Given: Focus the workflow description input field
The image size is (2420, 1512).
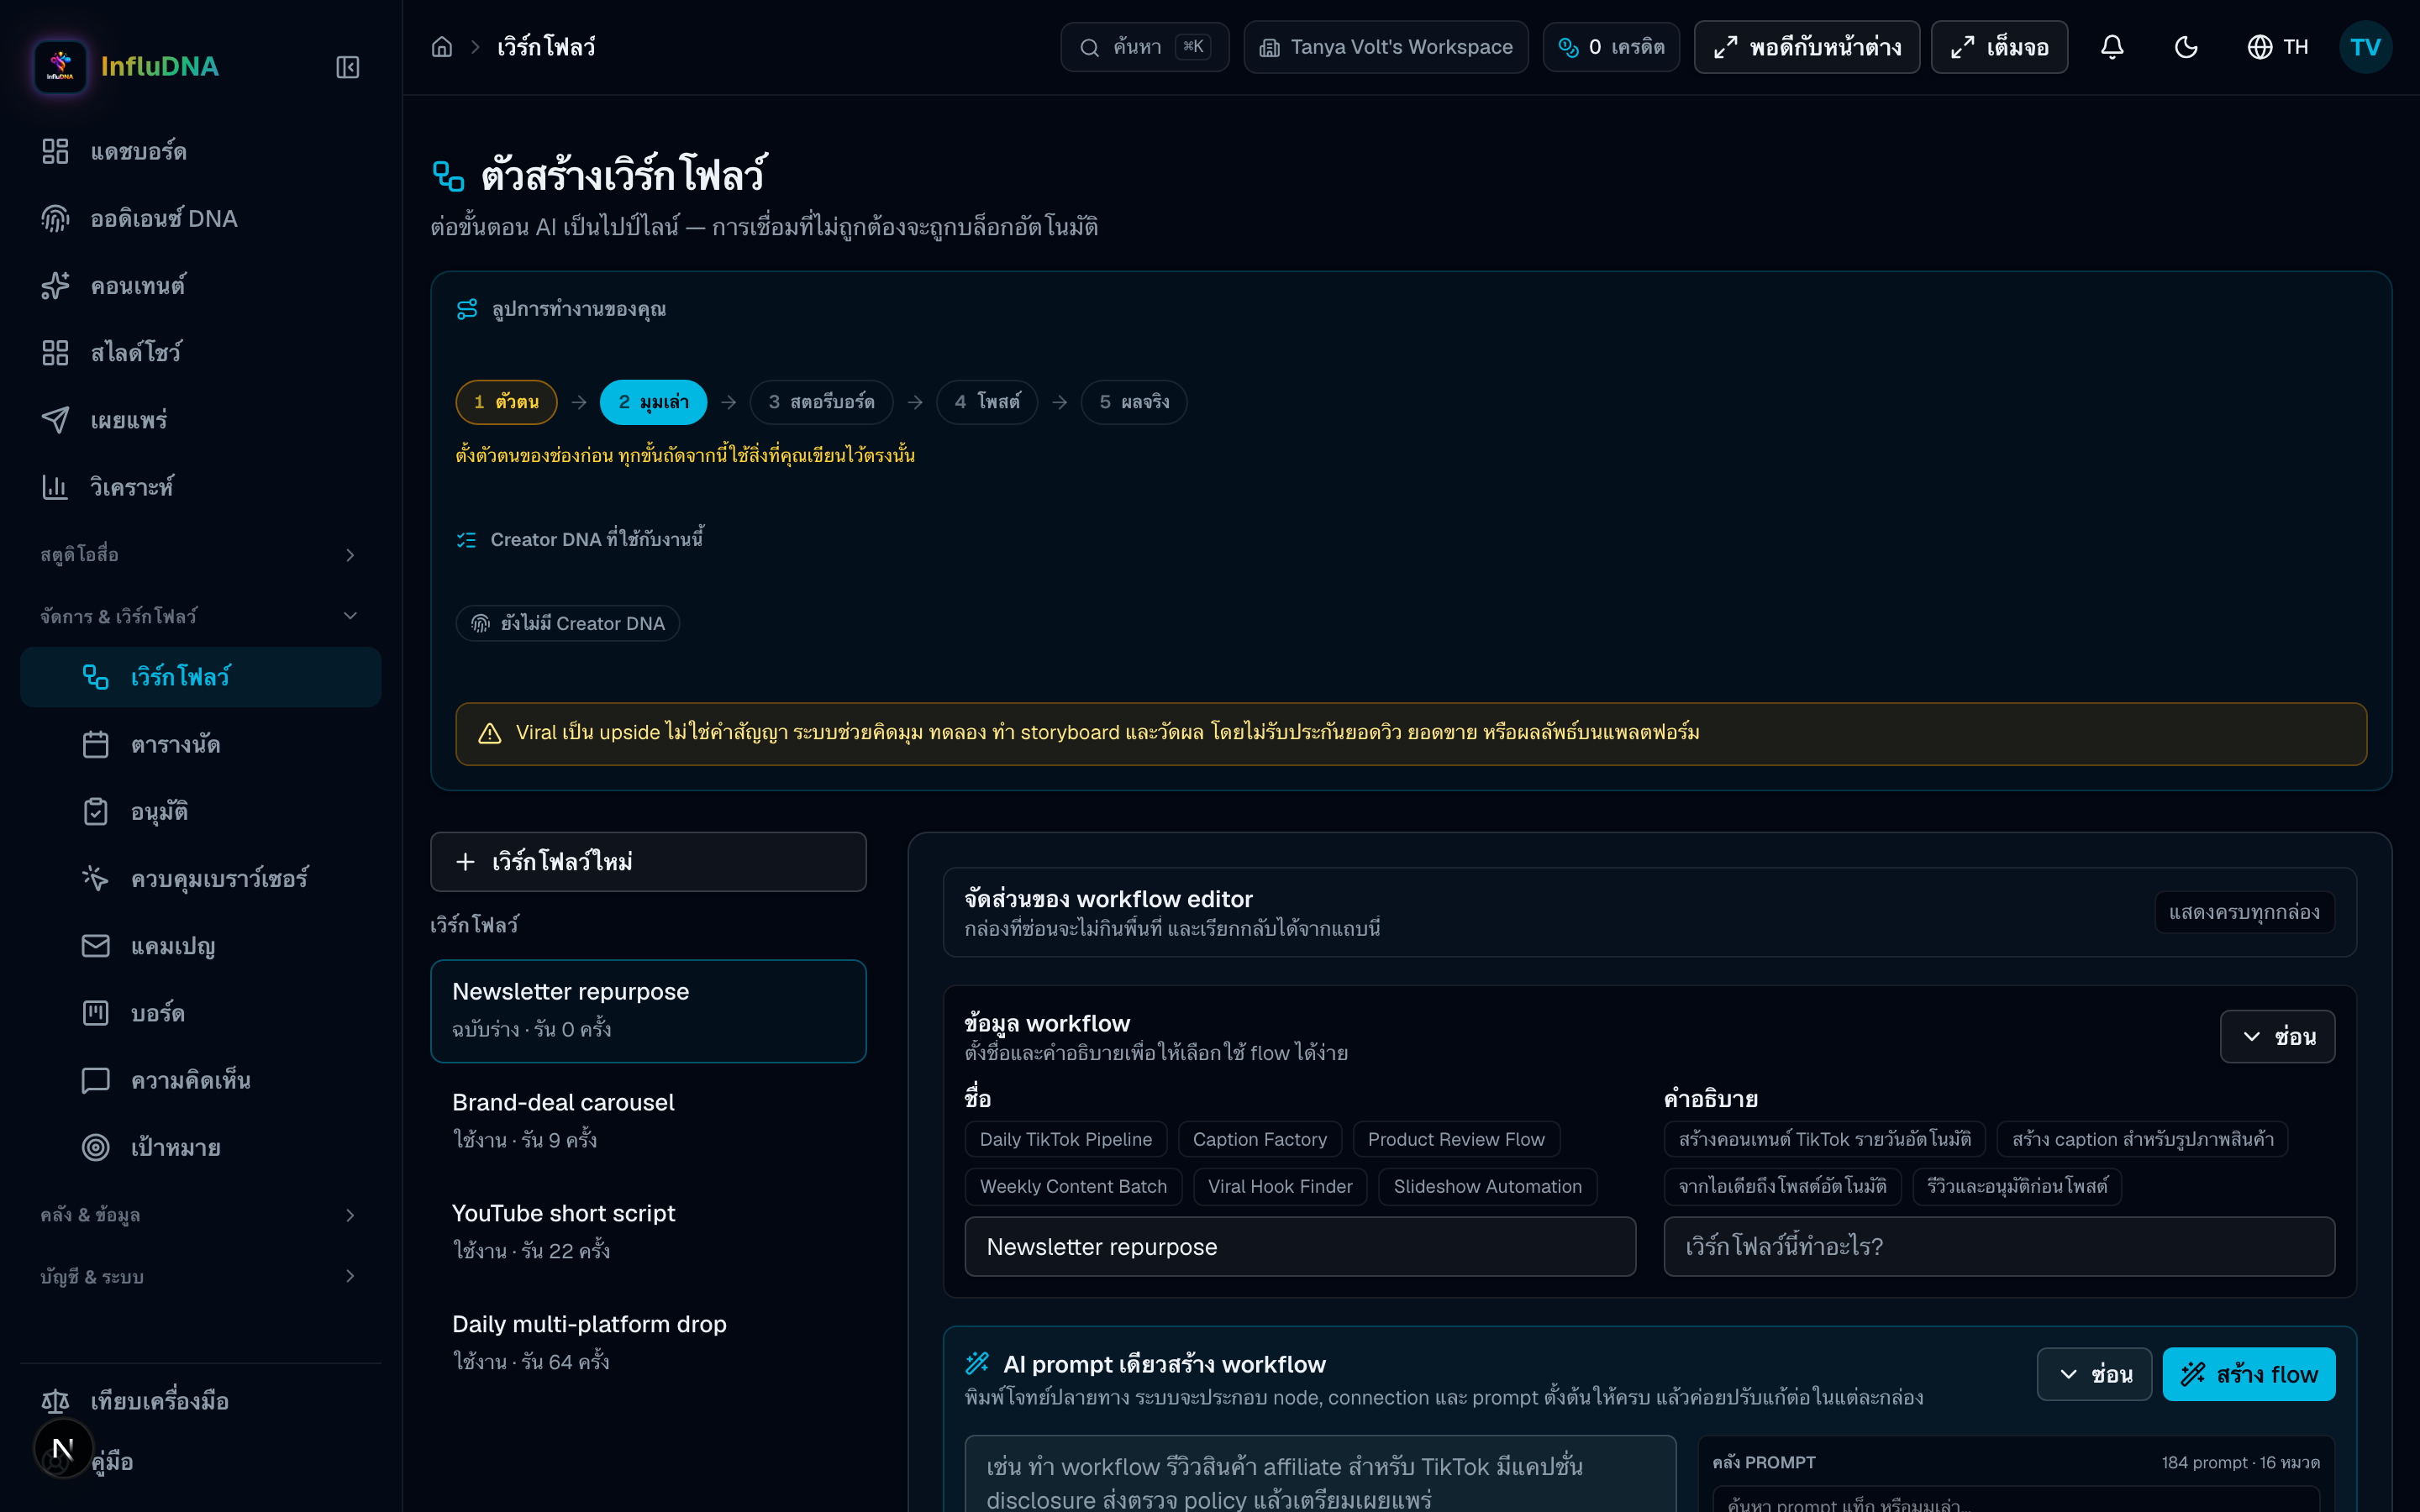Looking at the screenshot, I should pos(1998,1246).
